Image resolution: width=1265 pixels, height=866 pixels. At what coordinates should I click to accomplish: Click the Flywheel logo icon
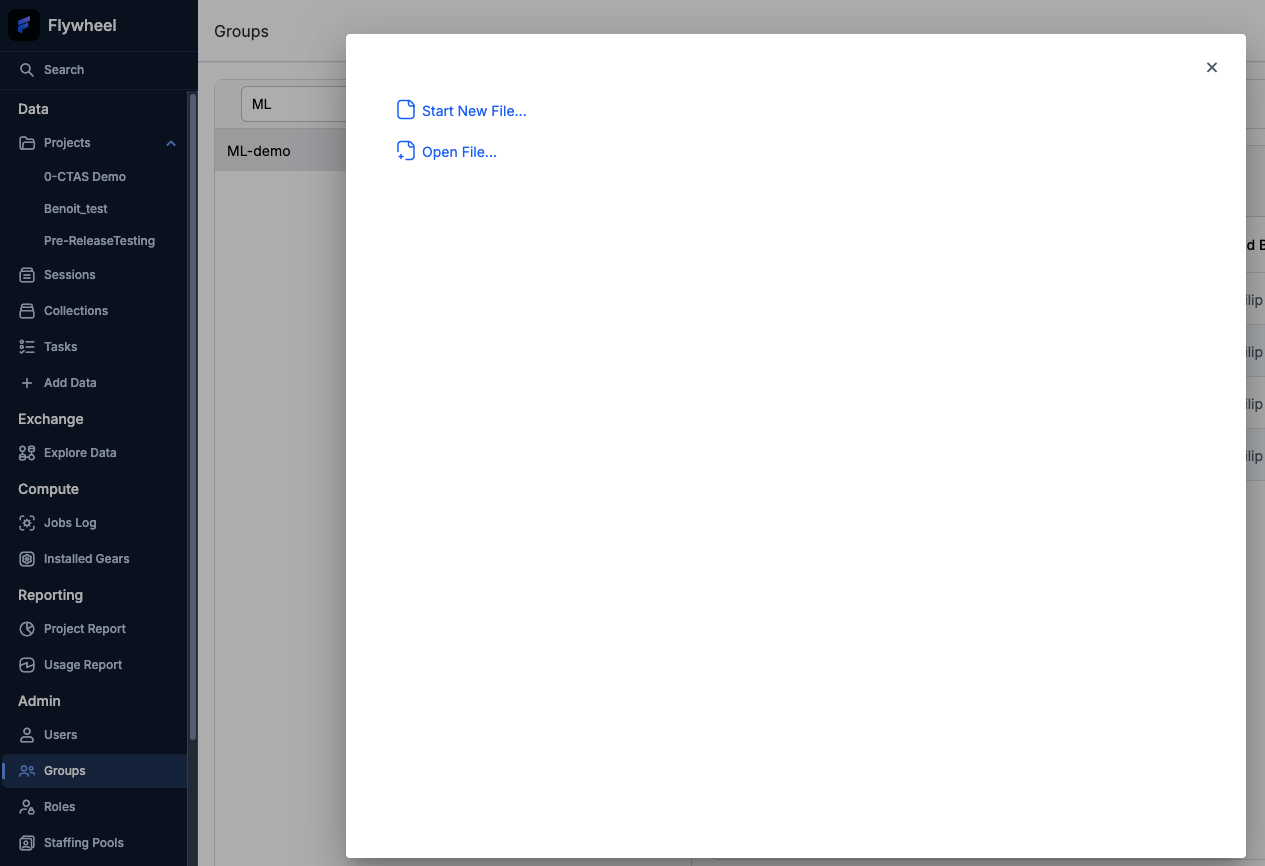click(23, 24)
